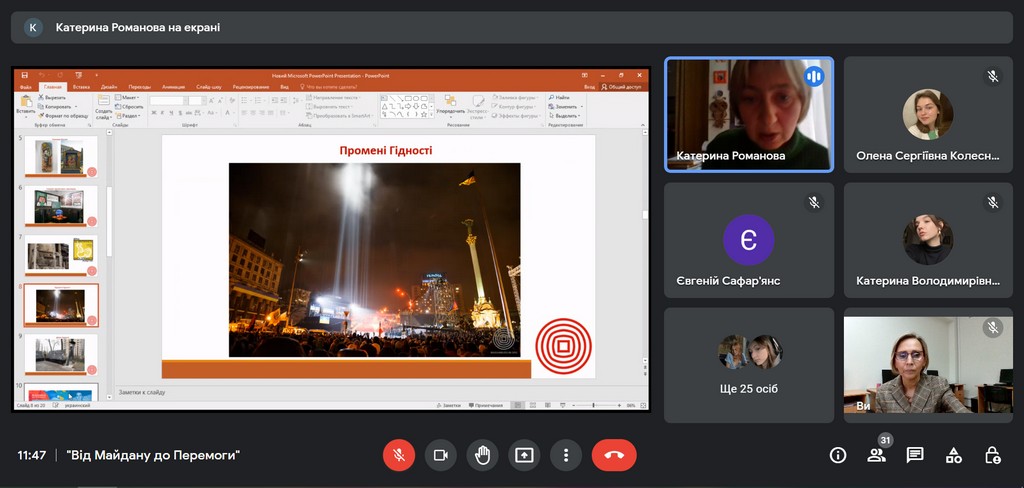This screenshot has width=1024, height=488.
Task: Unmute your microphone
Action: pyautogui.click(x=398, y=455)
